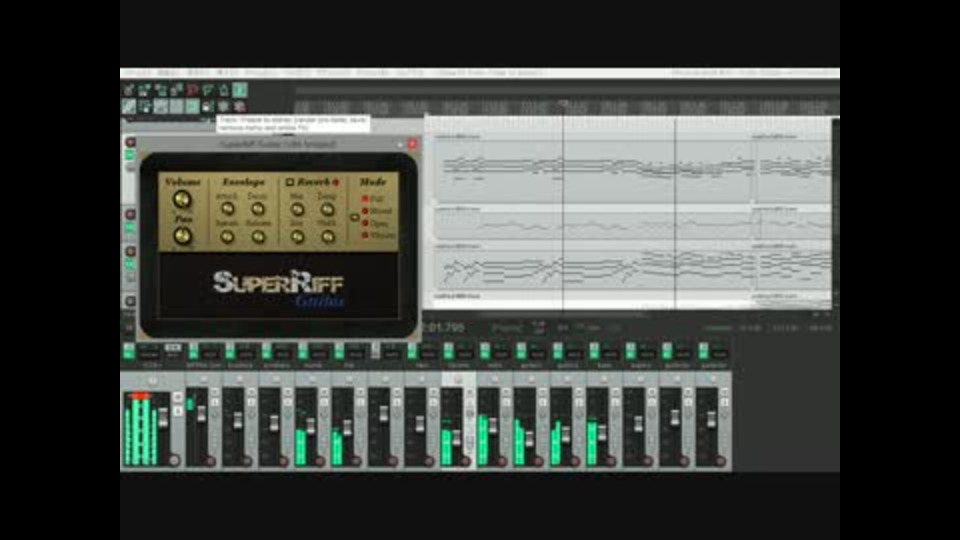Click SuperRiff Pan knob
This screenshot has width=960, height=540.
pyautogui.click(x=182, y=235)
